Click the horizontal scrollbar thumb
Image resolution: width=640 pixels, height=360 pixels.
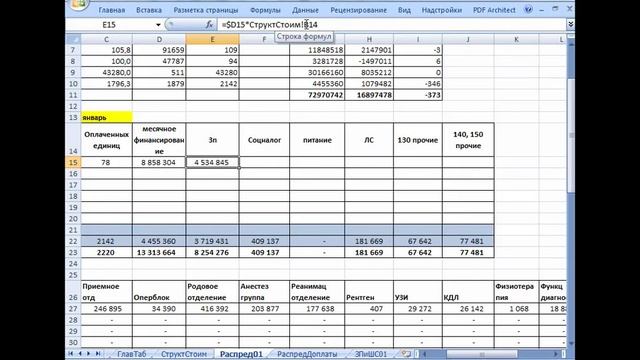(482, 354)
